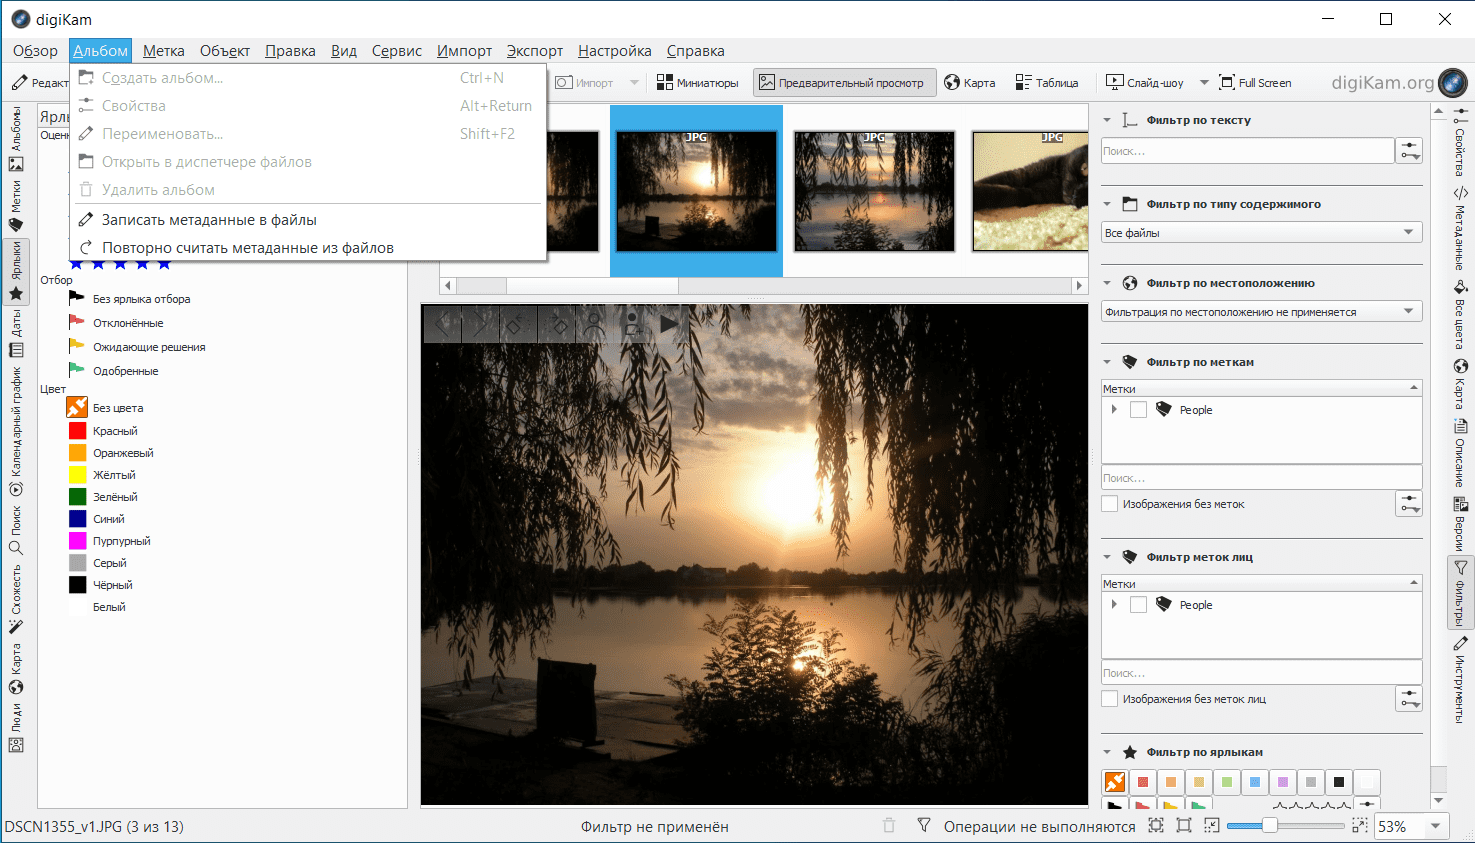
Task: Start slideshow from the preview overlay play button
Action: pyautogui.click(x=669, y=324)
